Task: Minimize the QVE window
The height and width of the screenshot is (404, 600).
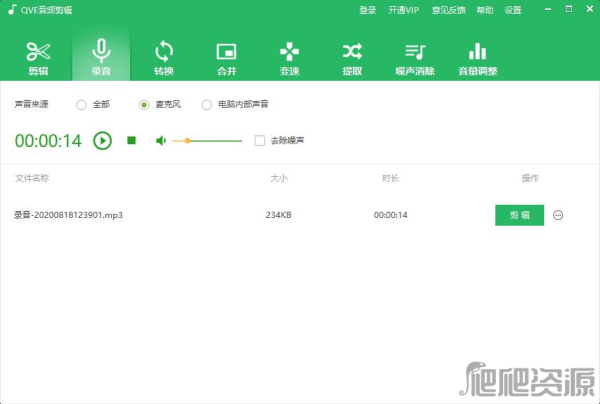Action: (x=548, y=9)
